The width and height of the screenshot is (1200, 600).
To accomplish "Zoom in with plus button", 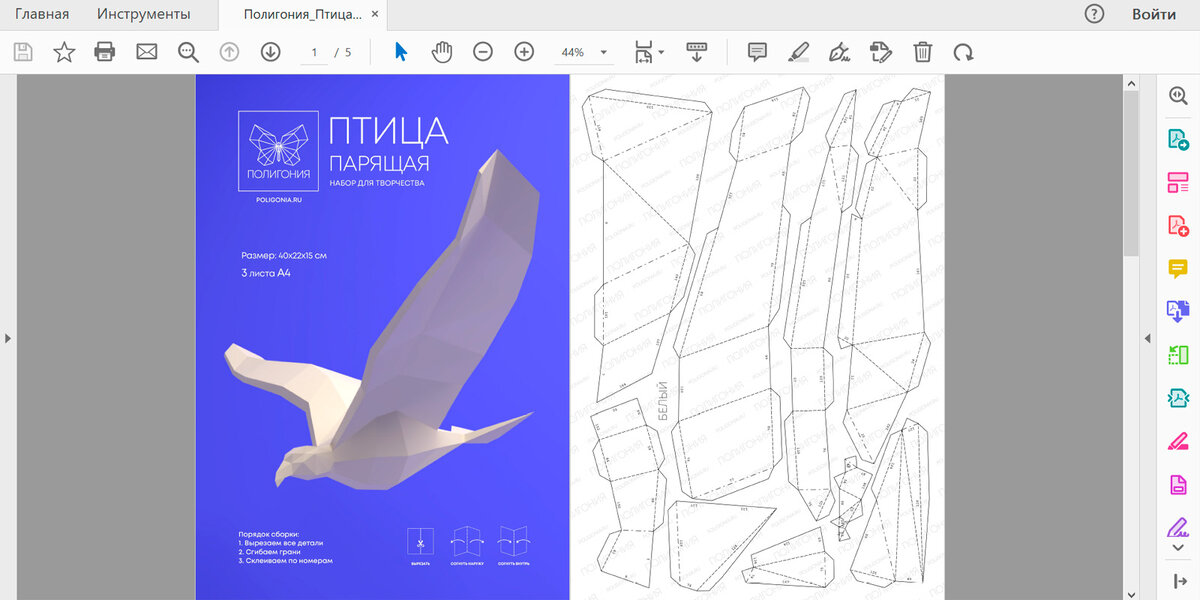I will click(x=524, y=52).
